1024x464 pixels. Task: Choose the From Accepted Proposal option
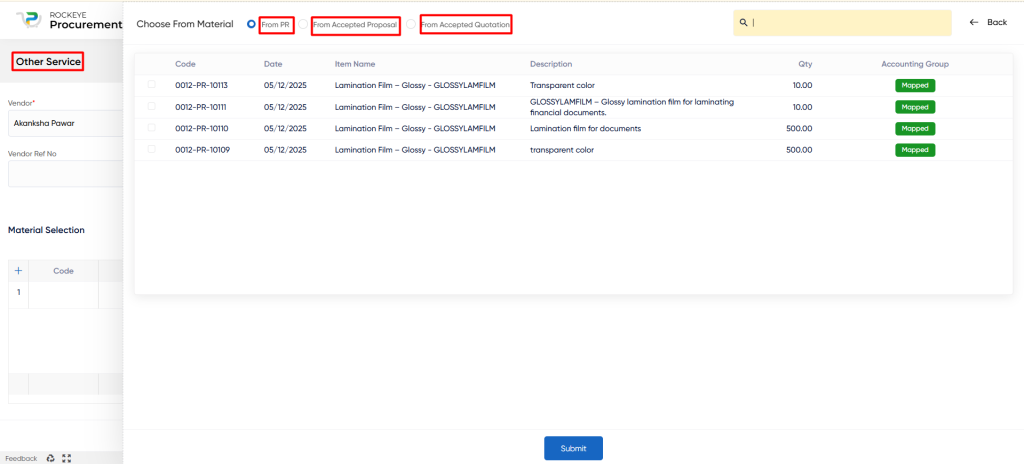[305, 24]
